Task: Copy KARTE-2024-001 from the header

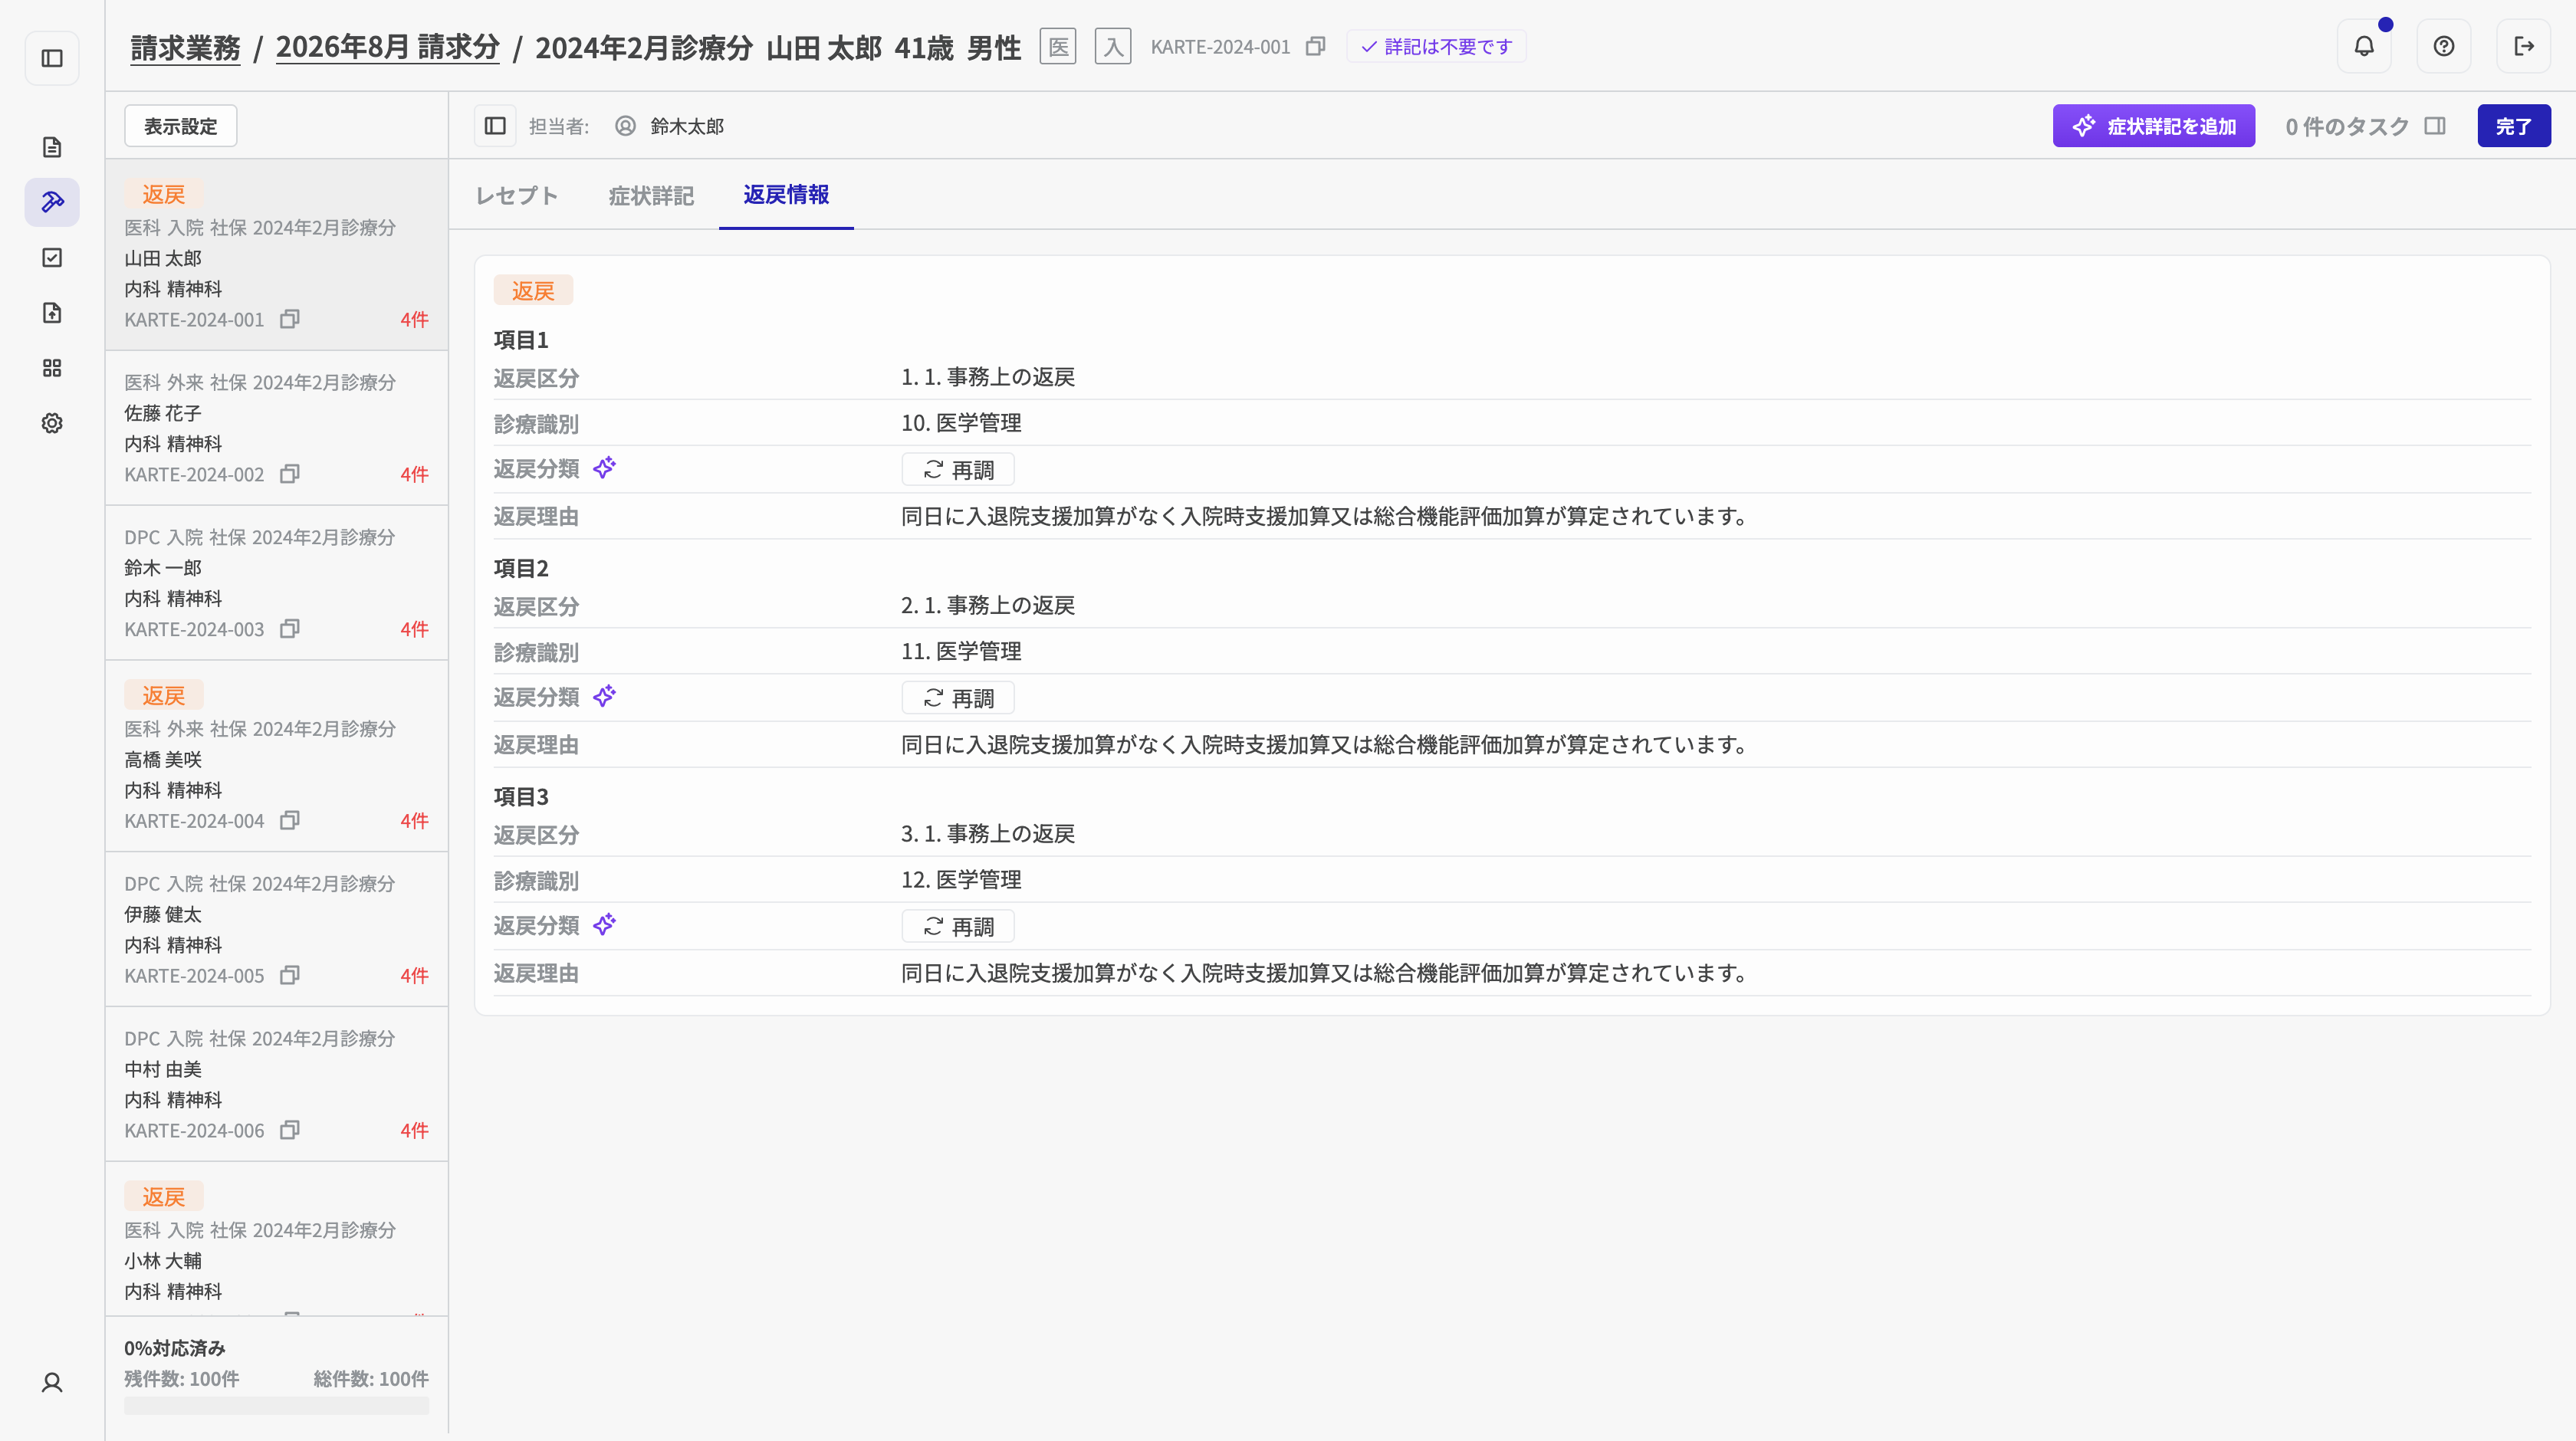Action: 1316,46
